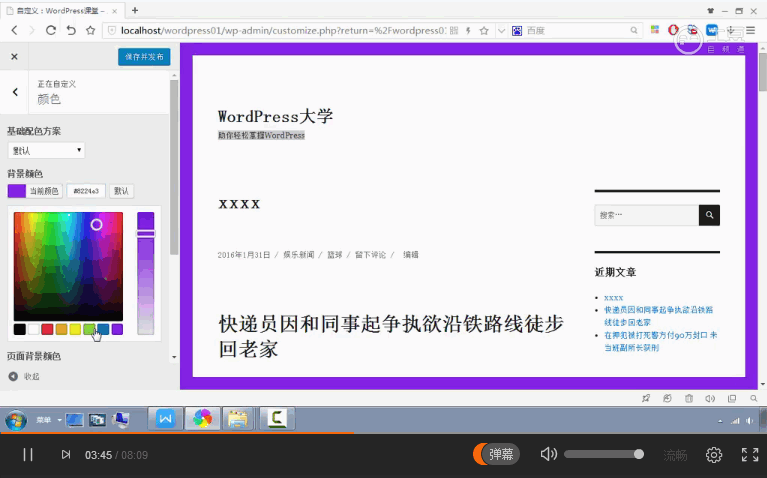Screen dimensions: 767x478
Task: Click the red Opera-style extension icon
Action: 673,30
